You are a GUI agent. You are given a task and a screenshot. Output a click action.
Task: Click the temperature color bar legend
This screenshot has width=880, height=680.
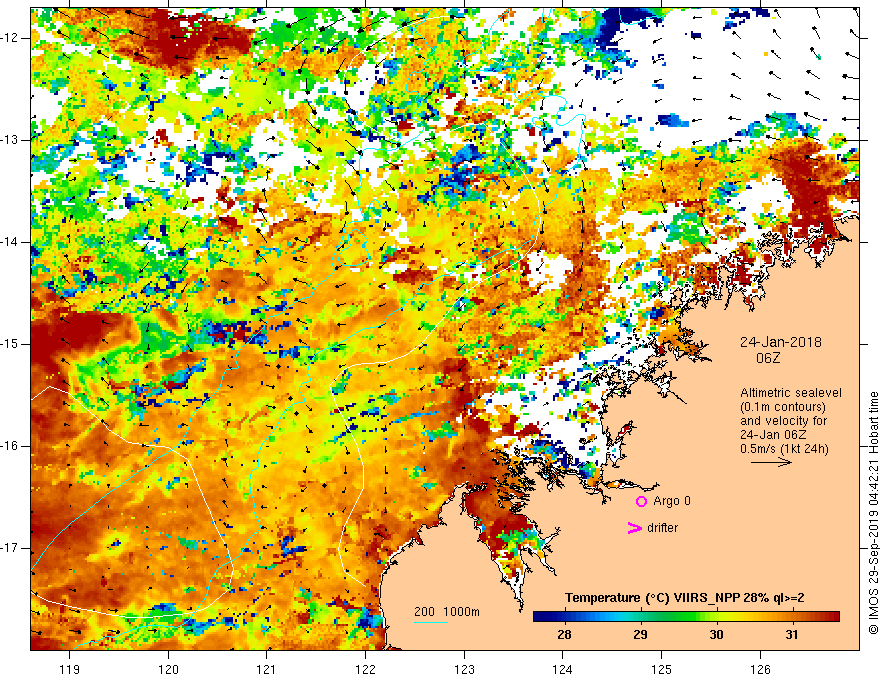(686, 617)
